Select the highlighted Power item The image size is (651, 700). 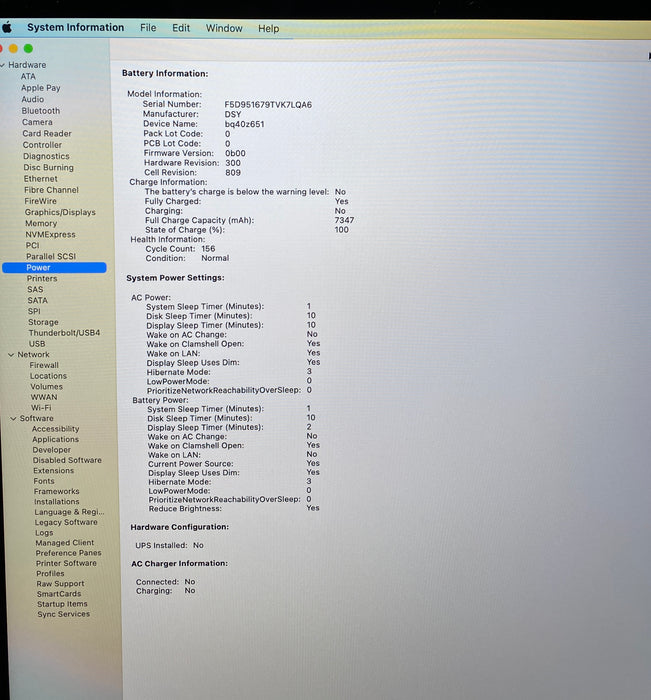tap(54, 267)
